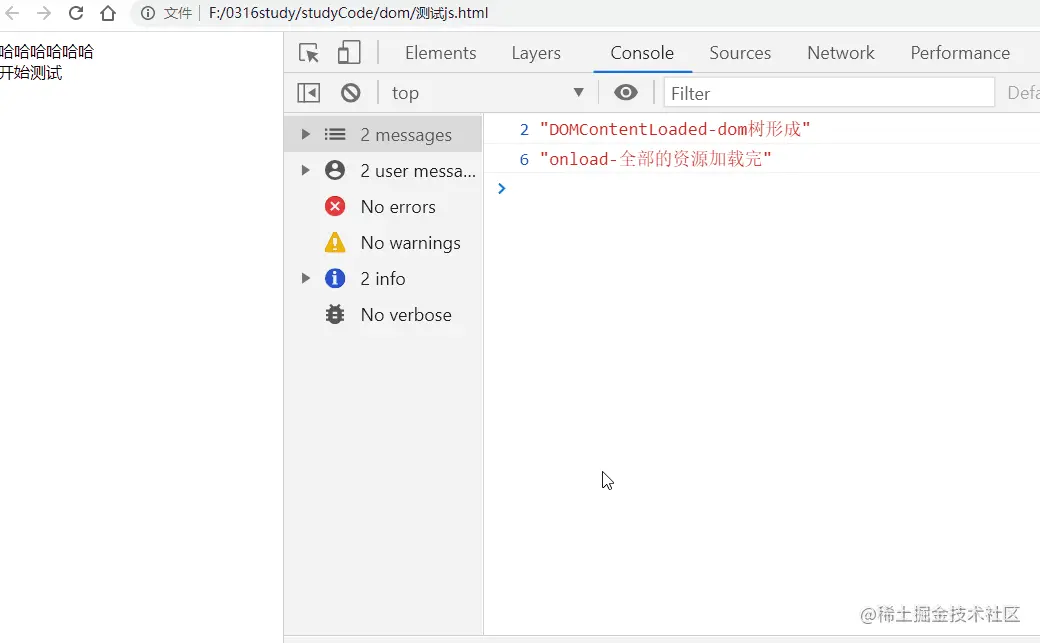Click the console prompt chevron
1040x643 pixels.
(x=501, y=188)
